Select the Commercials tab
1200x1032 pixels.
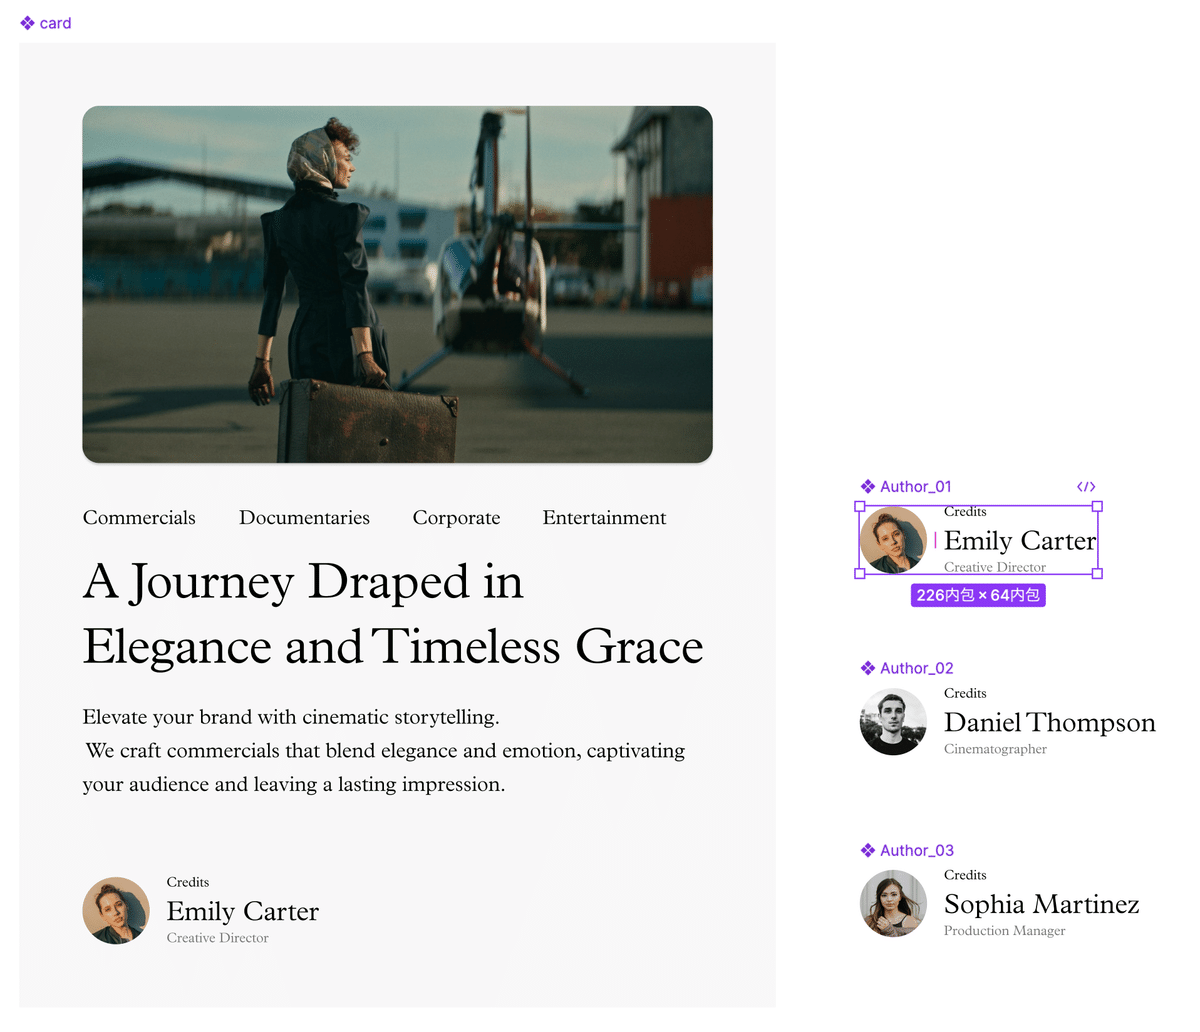(139, 518)
